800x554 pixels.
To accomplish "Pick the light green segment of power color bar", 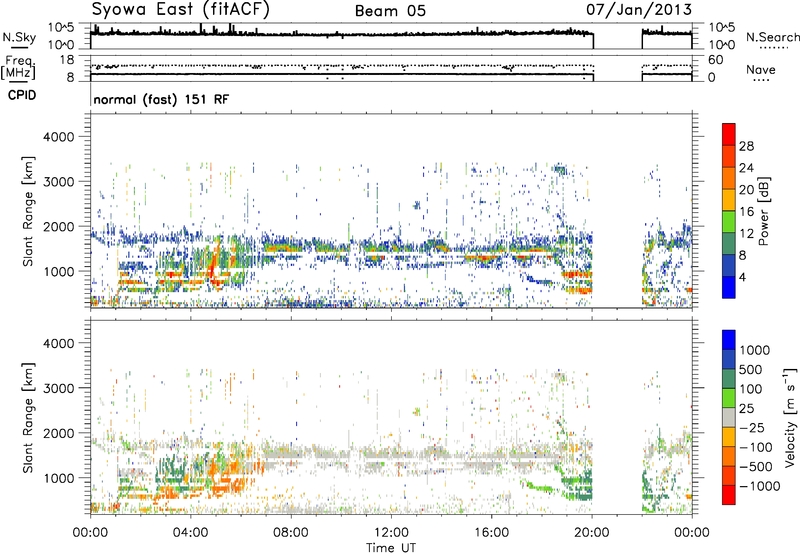I will 729,222.
